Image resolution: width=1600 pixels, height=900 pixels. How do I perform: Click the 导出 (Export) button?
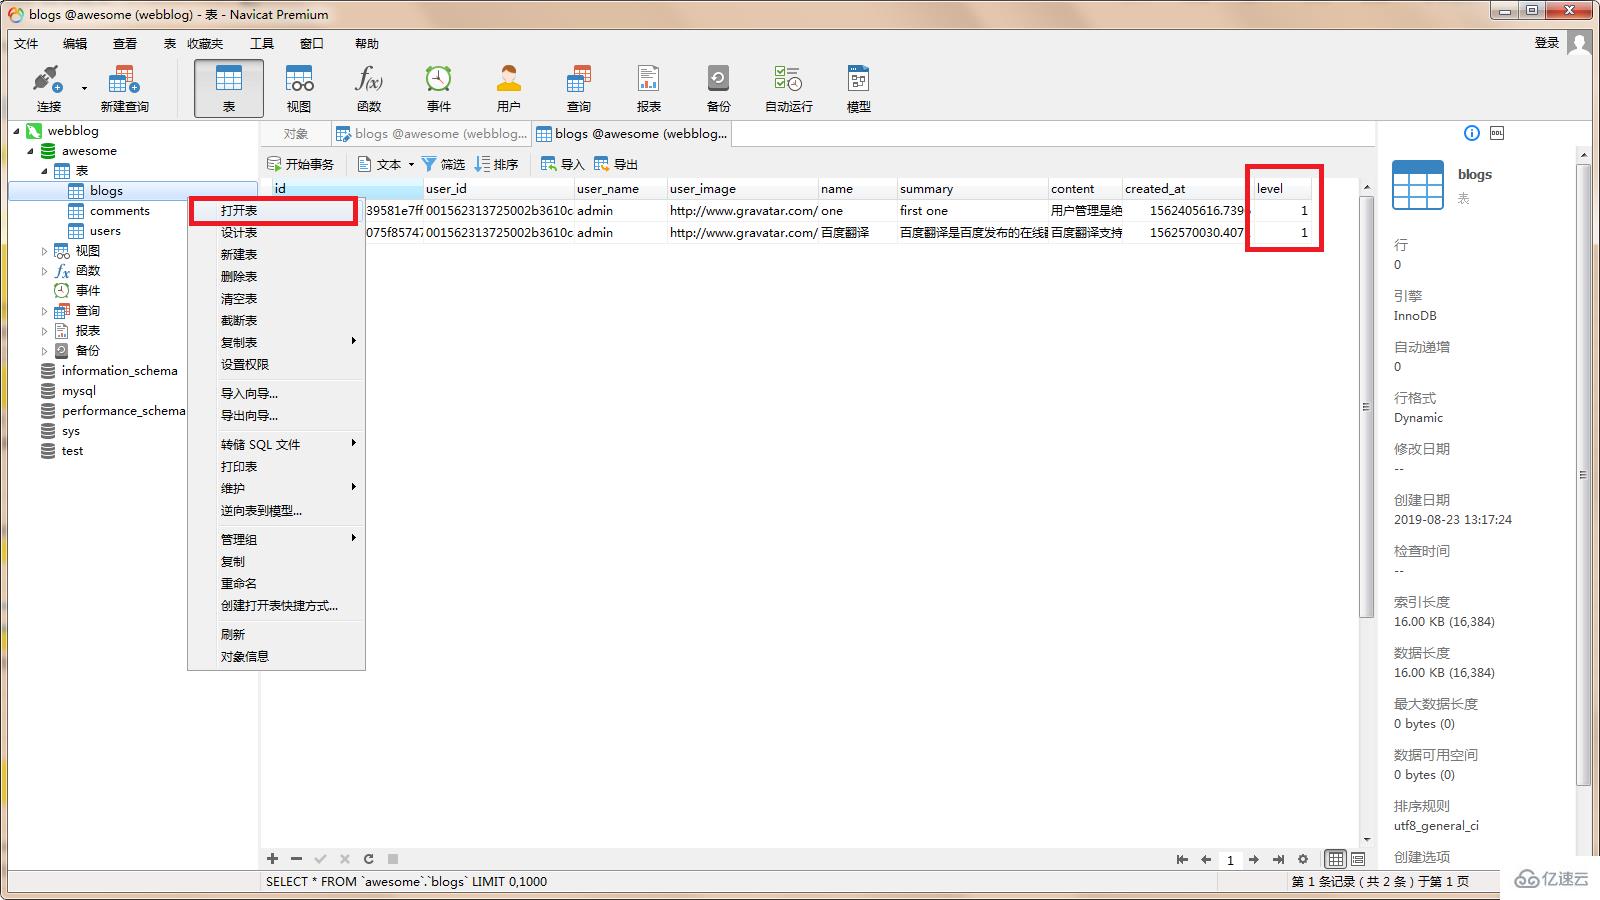click(x=615, y=164)
